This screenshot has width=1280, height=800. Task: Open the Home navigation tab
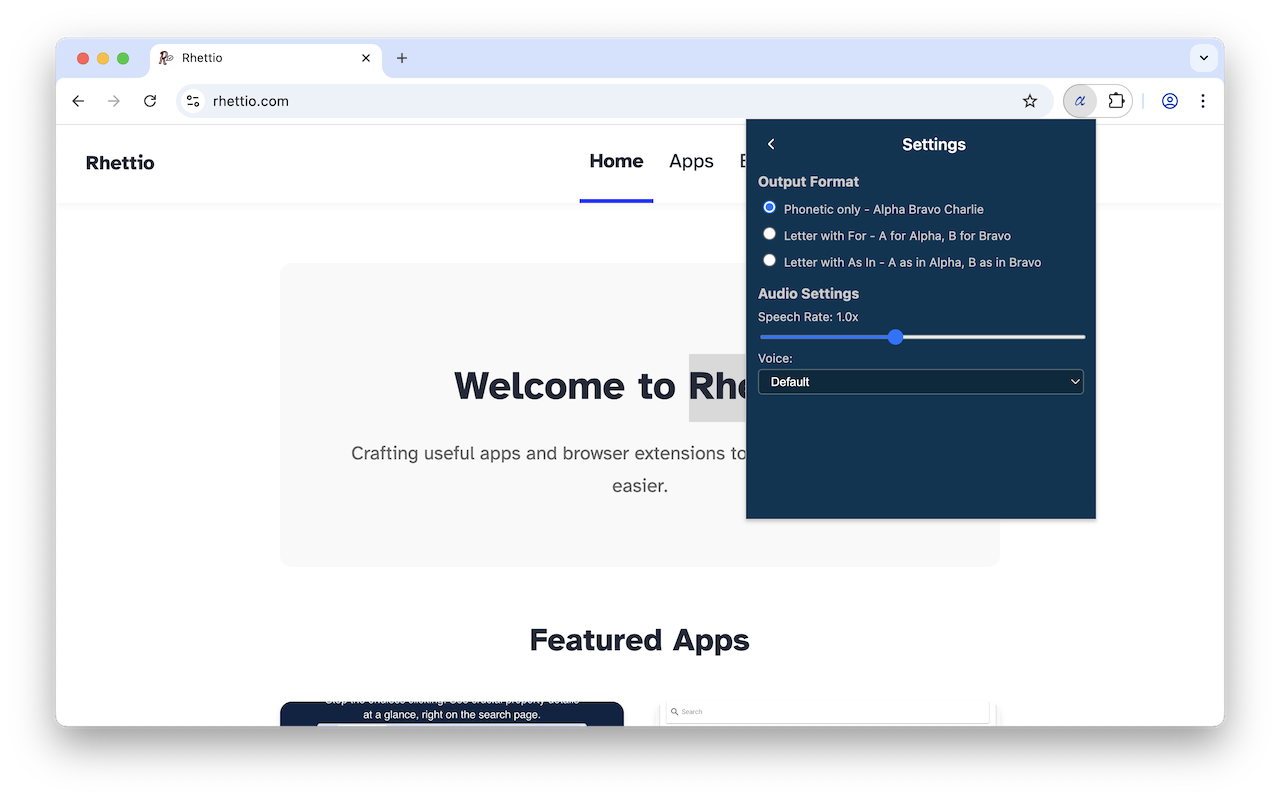pos(616,162)
